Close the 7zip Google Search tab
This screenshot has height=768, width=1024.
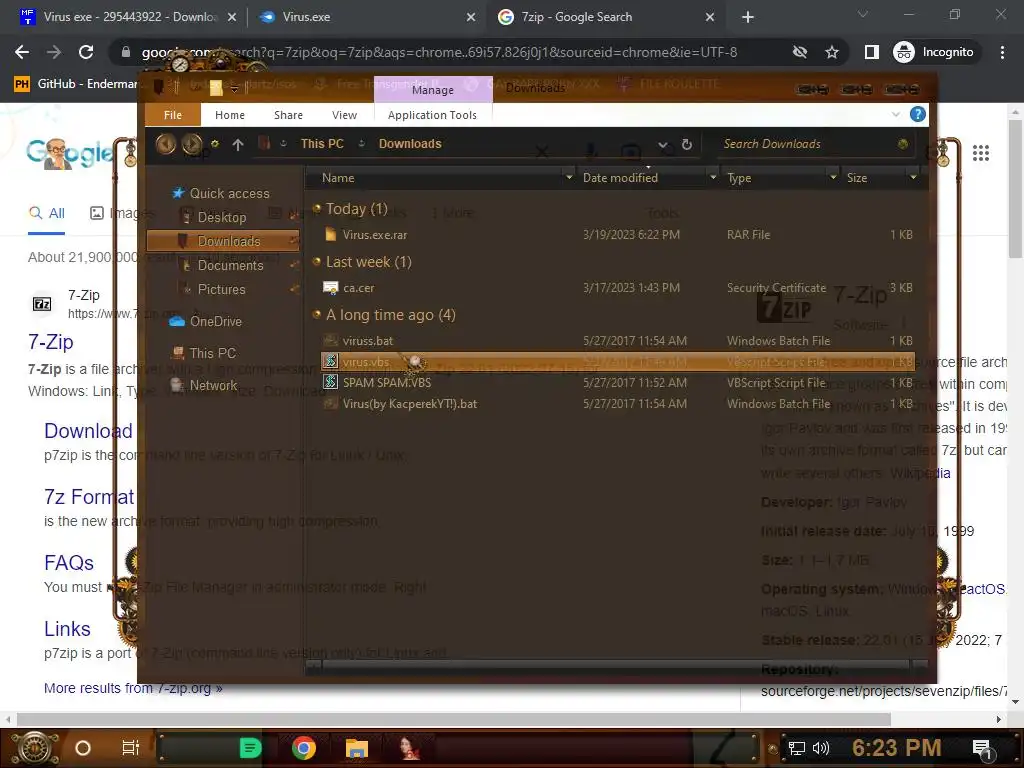tap(710, 18)
